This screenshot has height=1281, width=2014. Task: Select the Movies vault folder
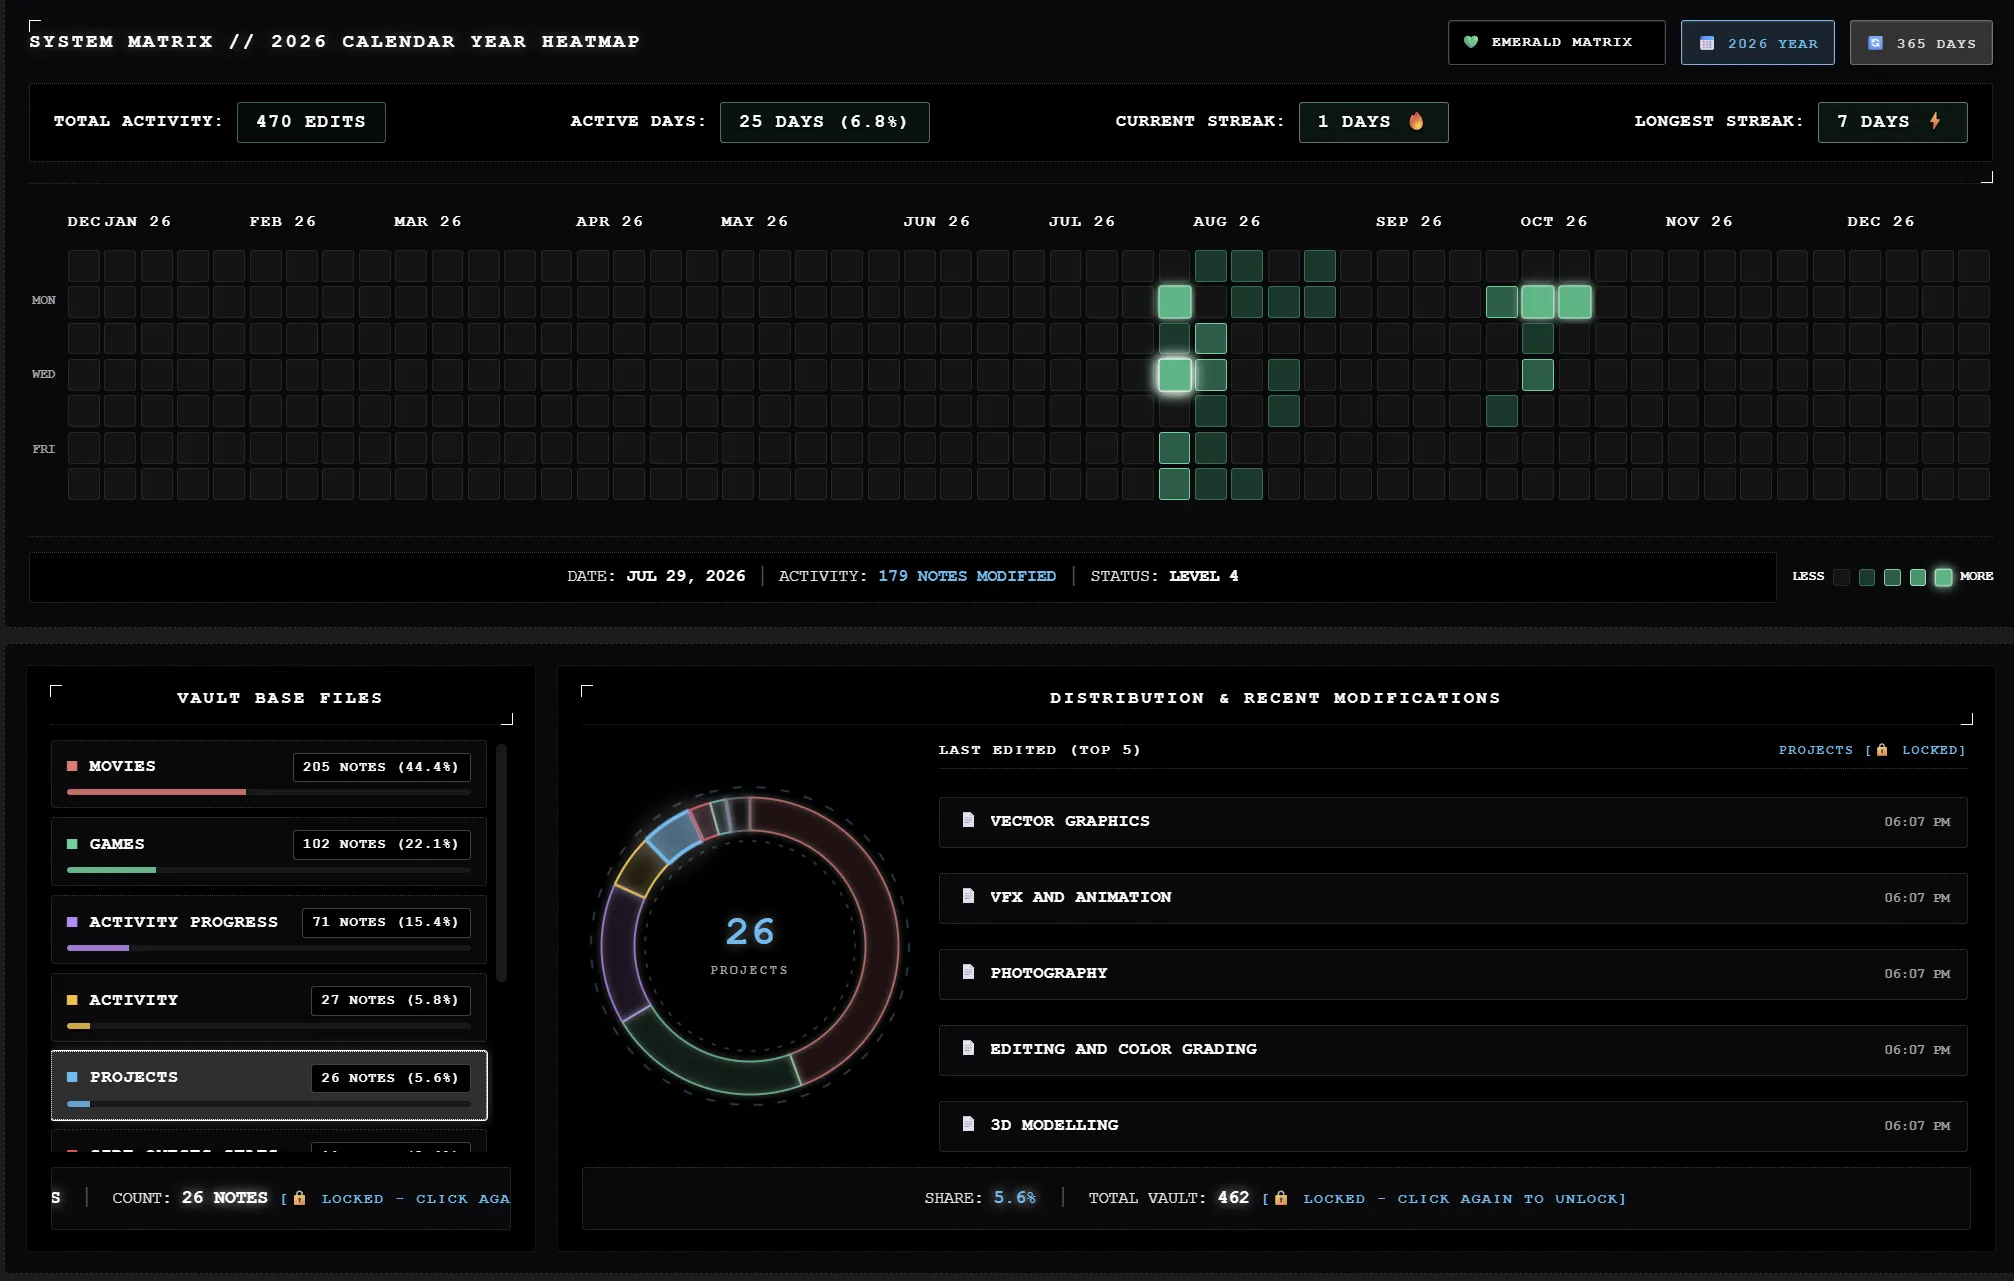pos(269,774)
